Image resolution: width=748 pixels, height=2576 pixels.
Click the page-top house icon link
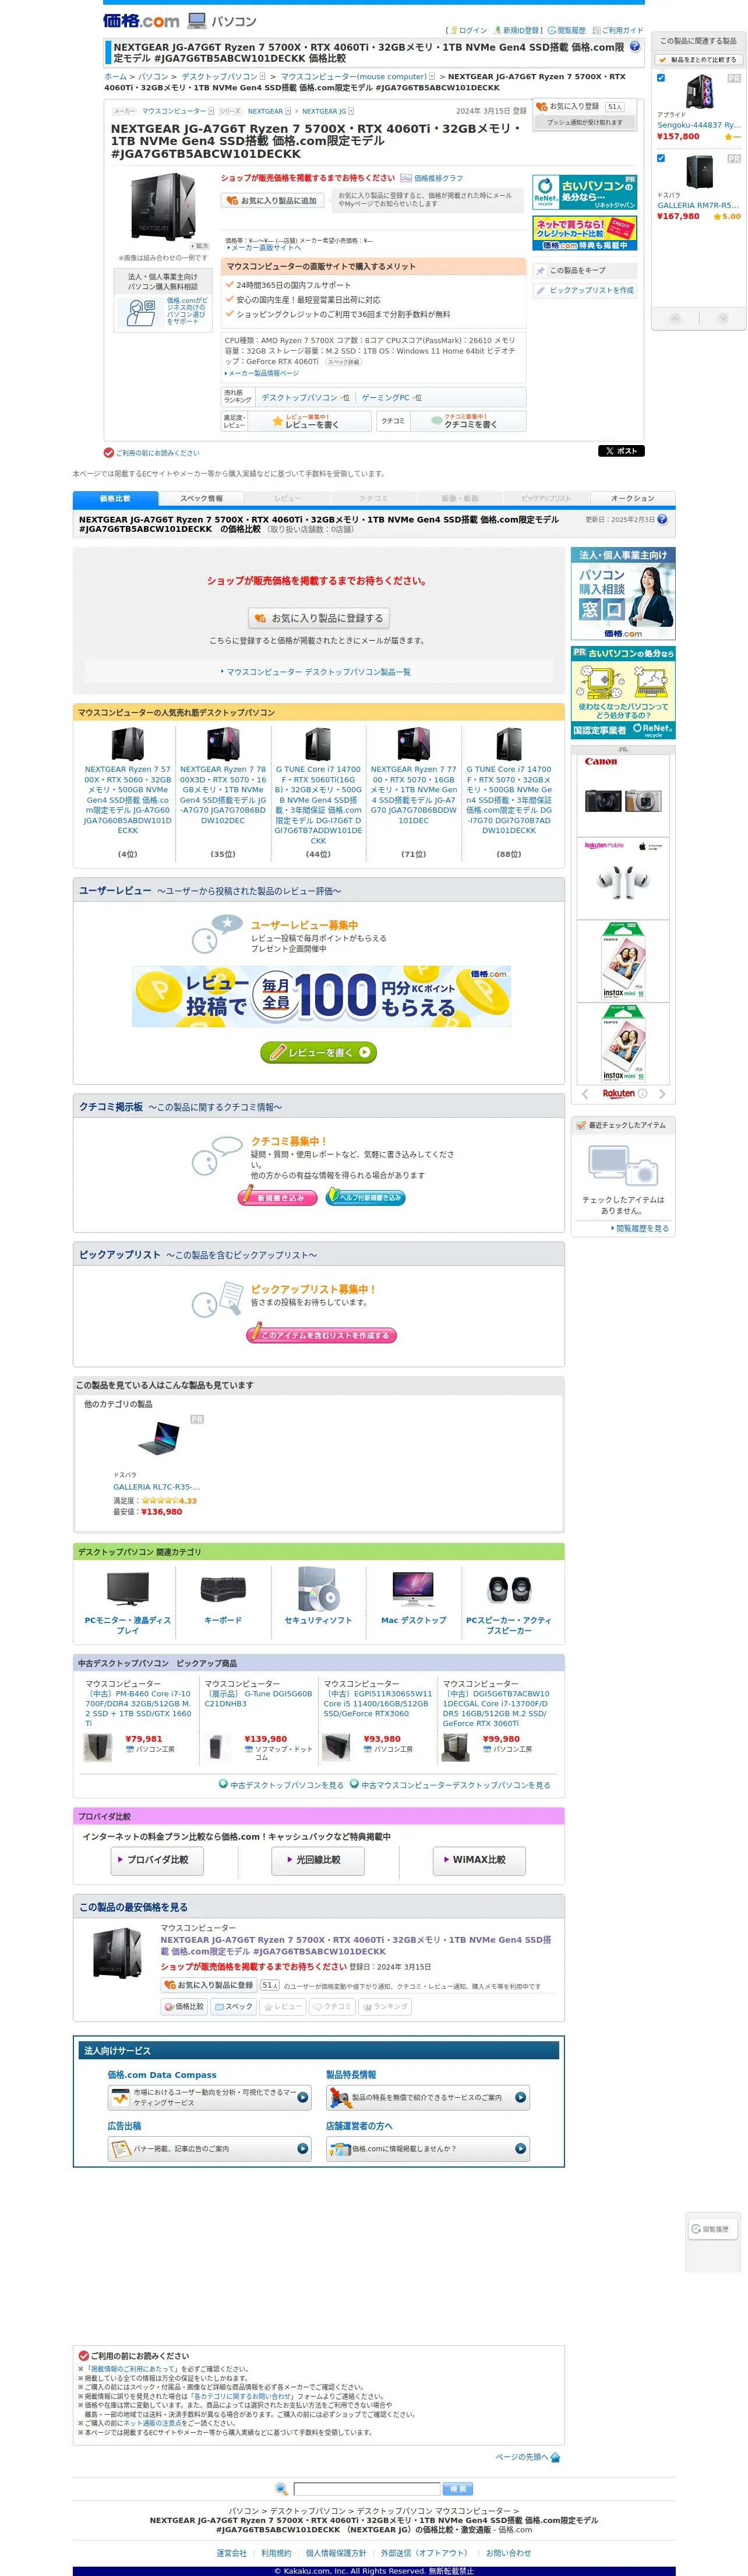[x=555, y=2457]
